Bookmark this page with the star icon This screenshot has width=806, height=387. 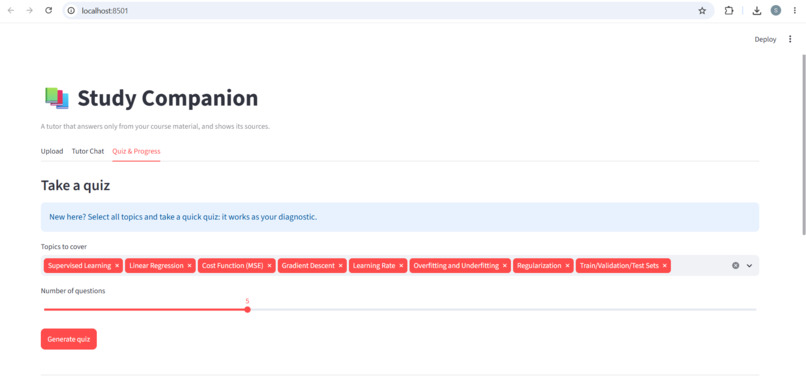pyautogui.click(x=702, y=10)
